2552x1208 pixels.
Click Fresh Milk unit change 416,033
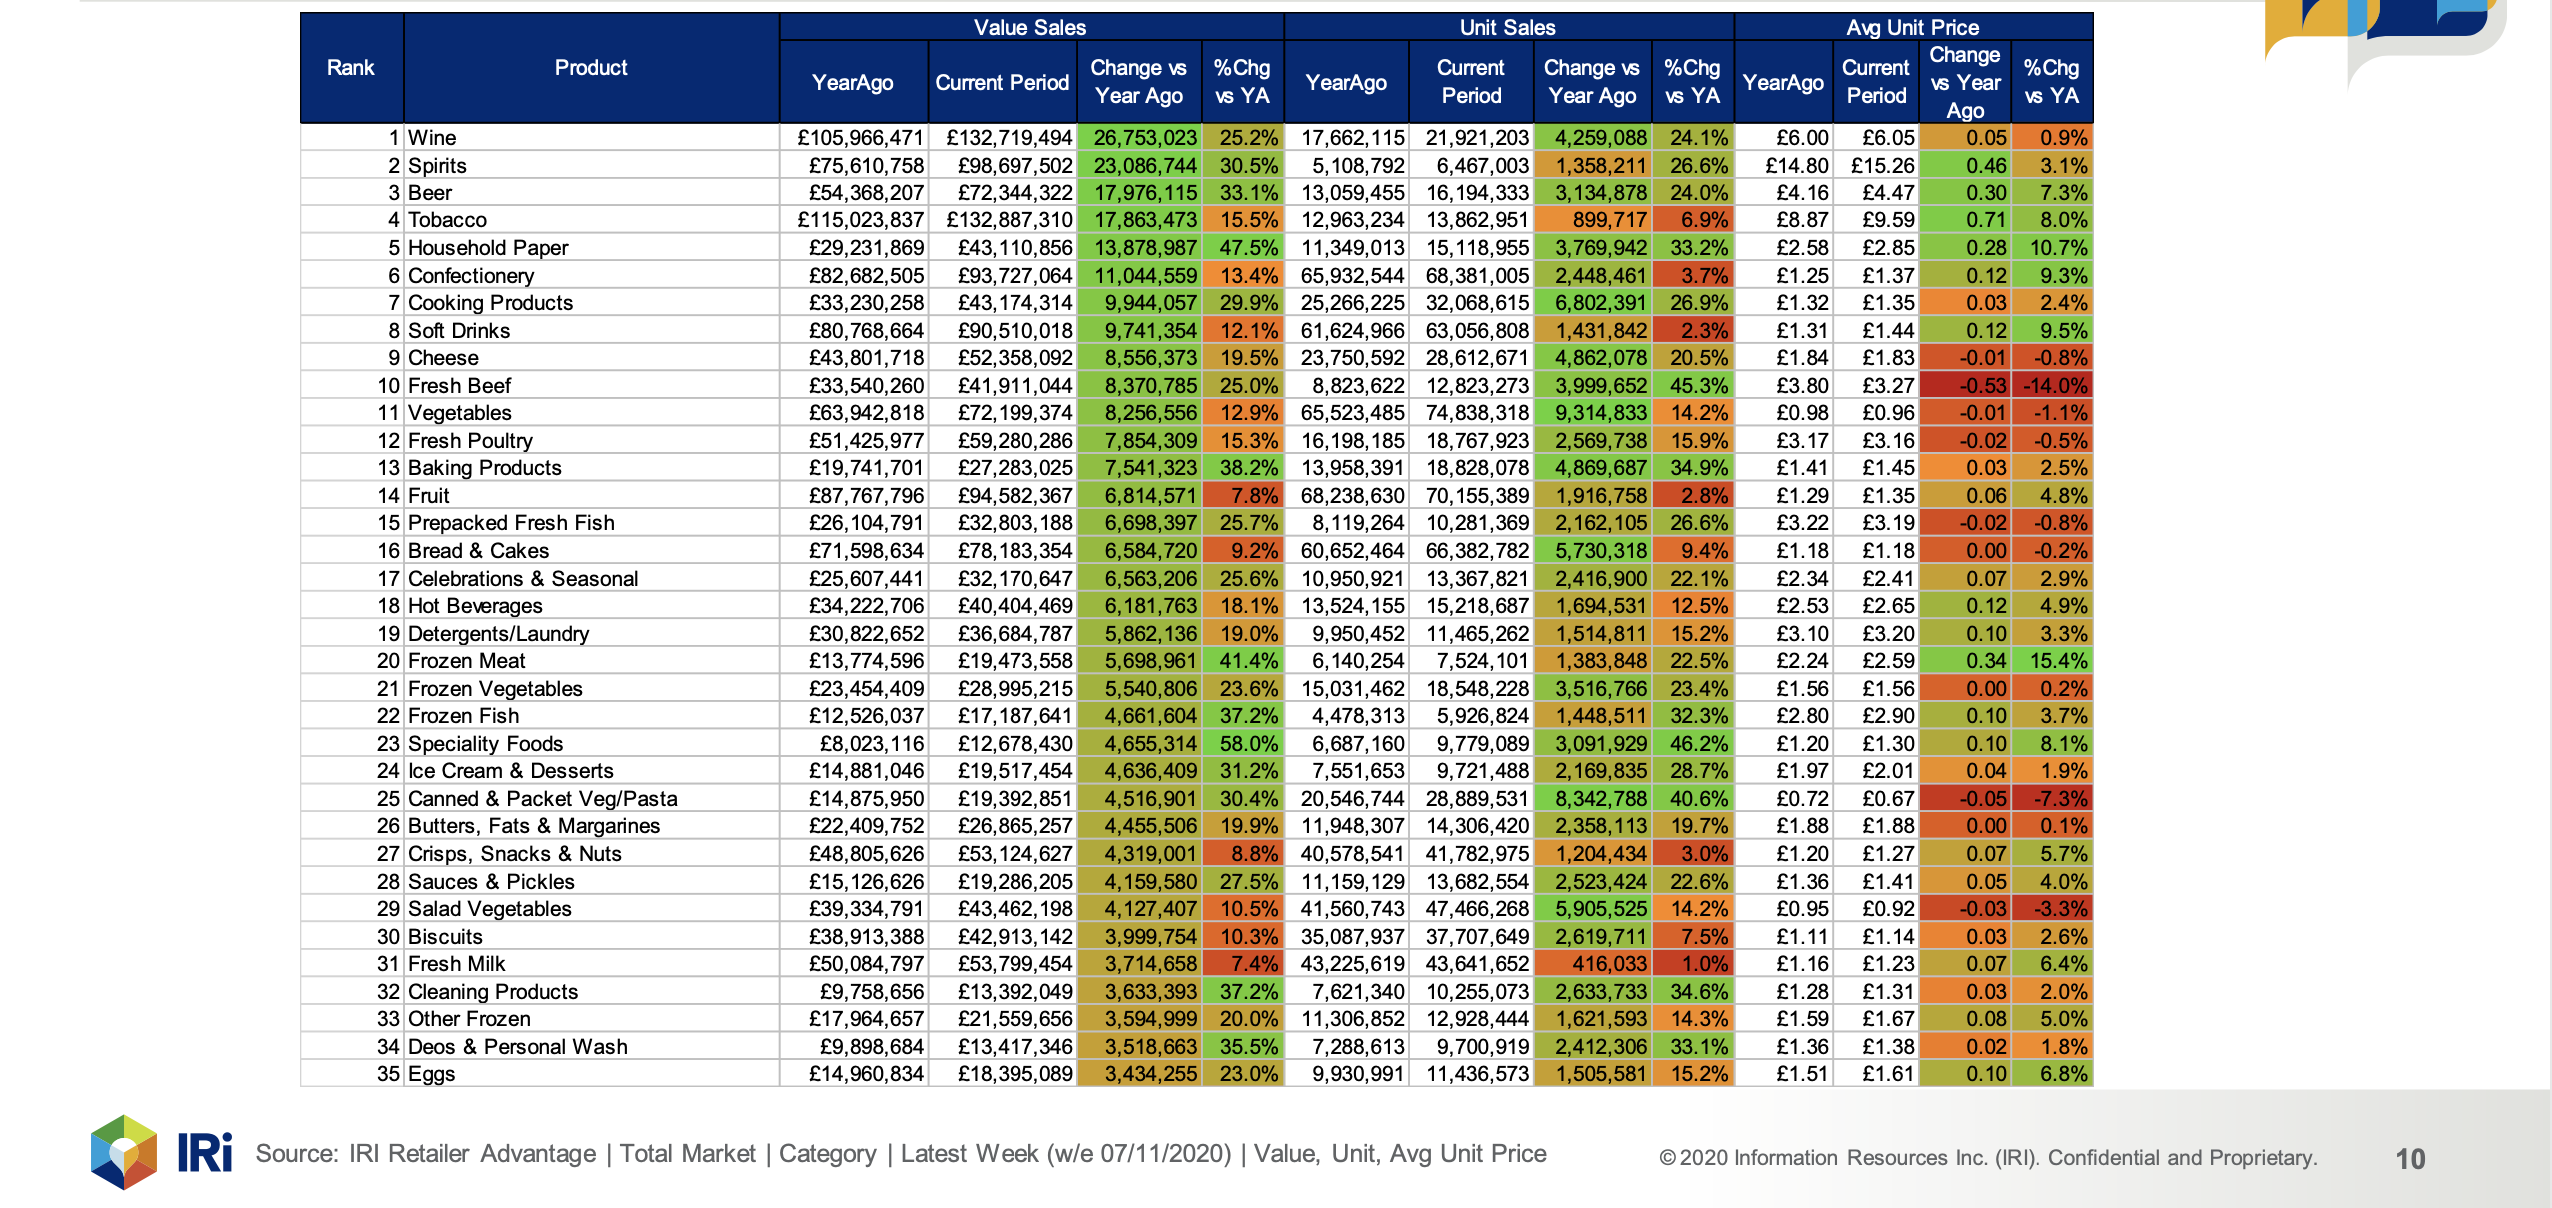1593,964
